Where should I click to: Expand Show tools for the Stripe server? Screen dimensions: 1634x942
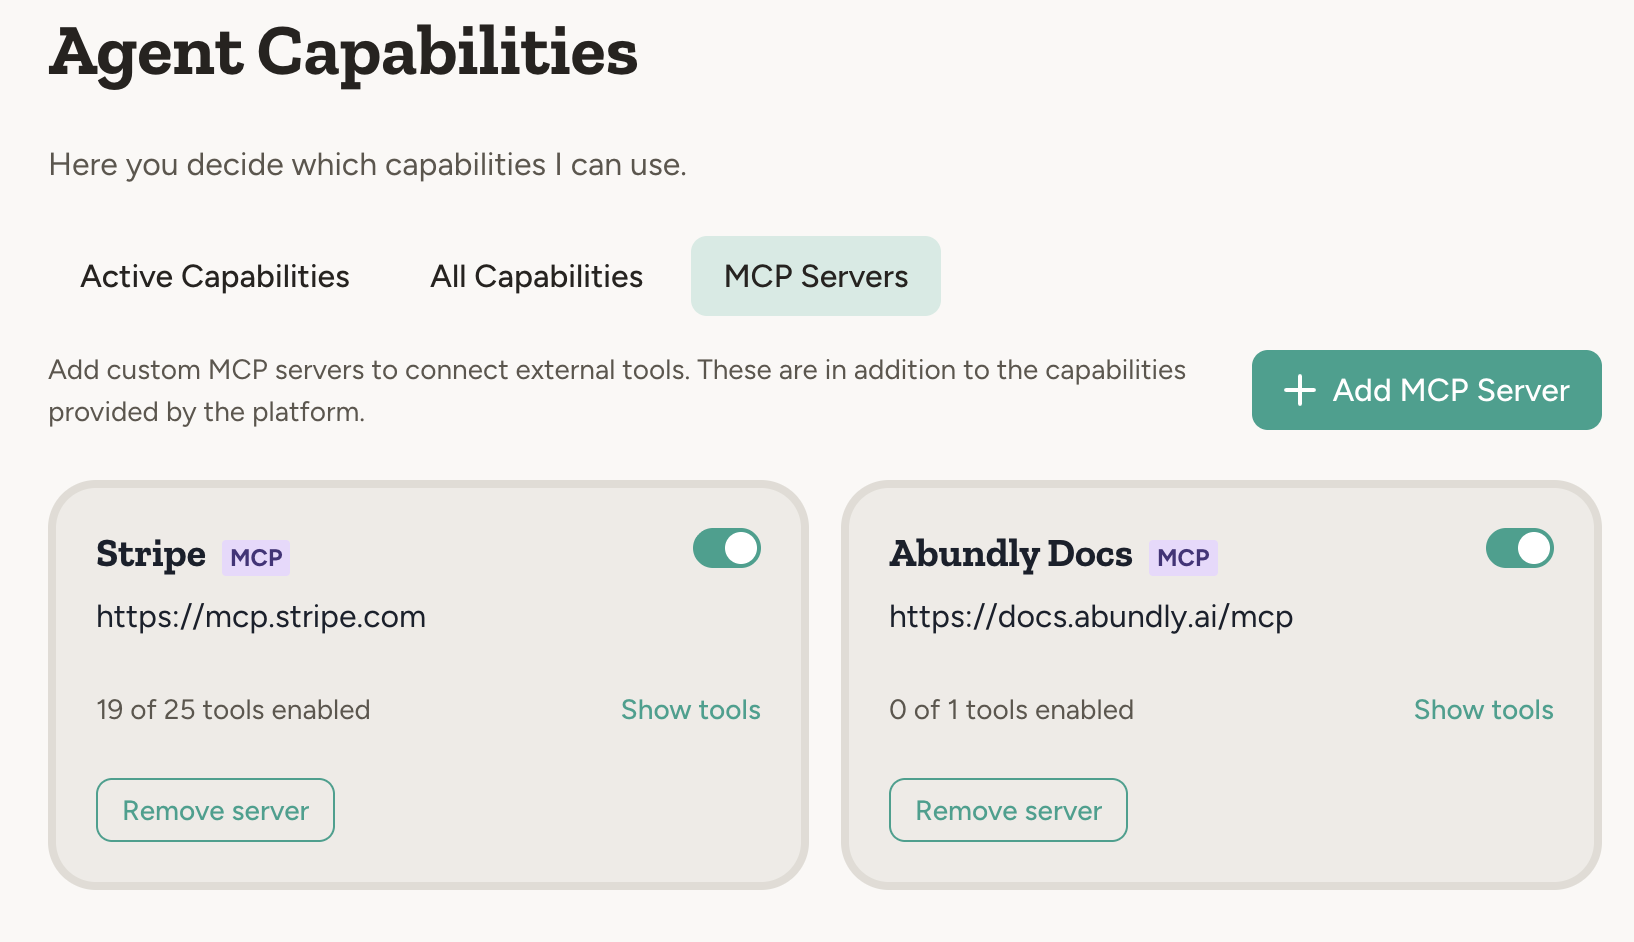690,710
